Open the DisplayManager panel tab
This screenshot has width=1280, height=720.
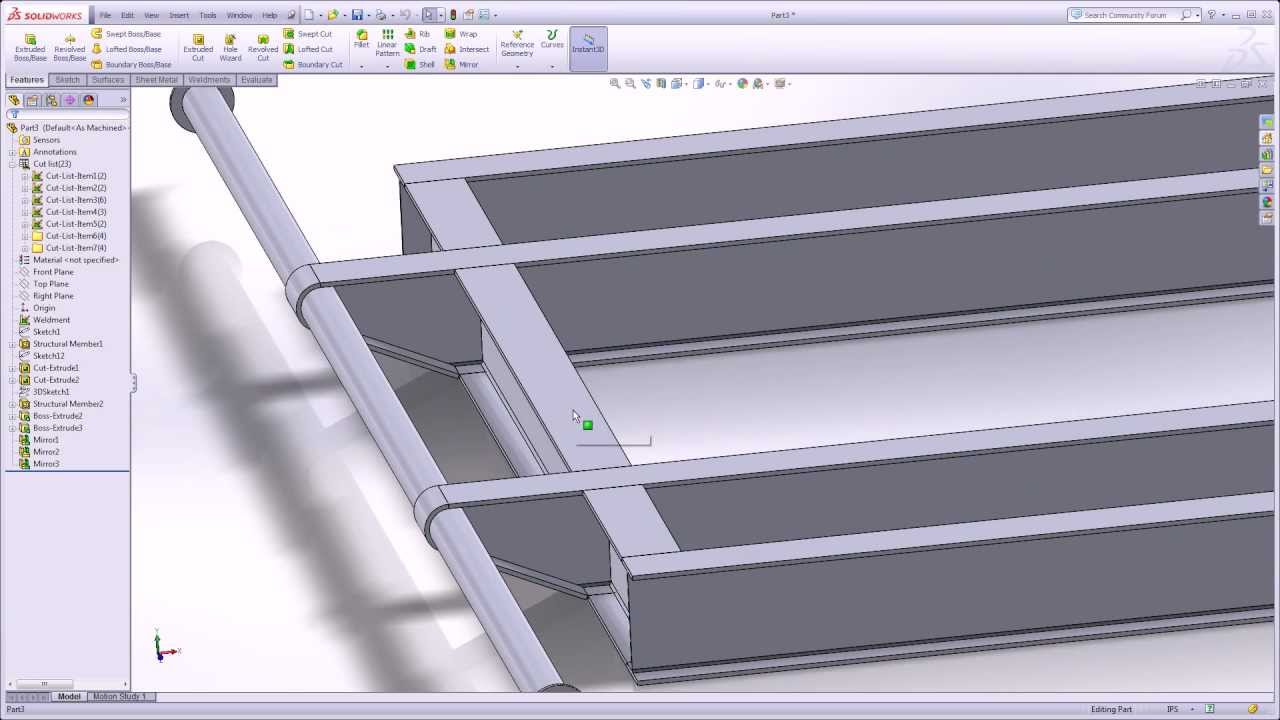[89, 100]
